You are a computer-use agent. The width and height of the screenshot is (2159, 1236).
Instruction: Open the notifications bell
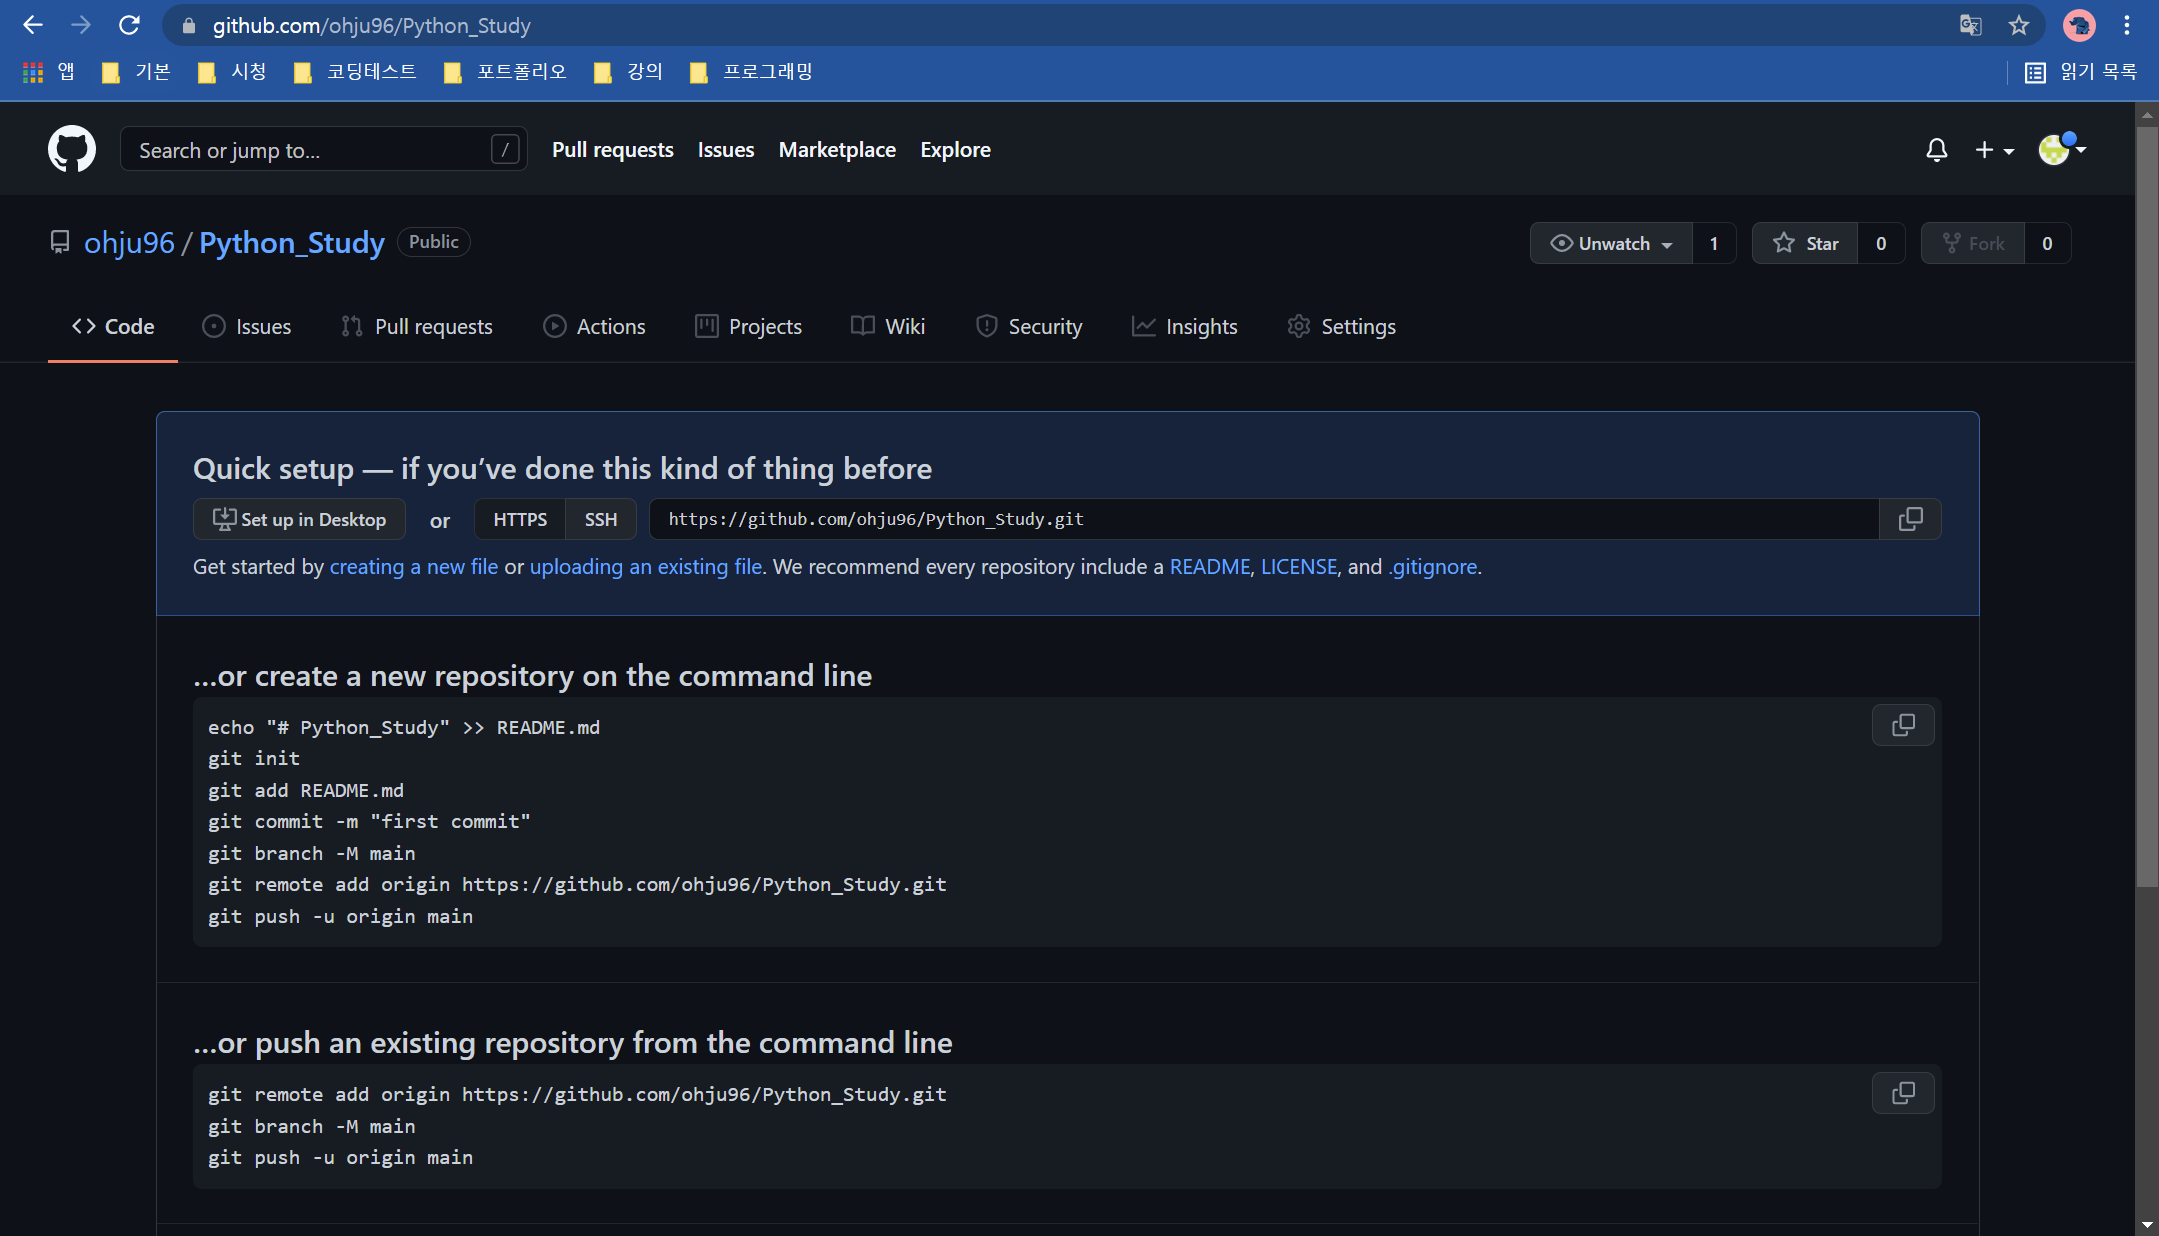(x=1936, y=150)
